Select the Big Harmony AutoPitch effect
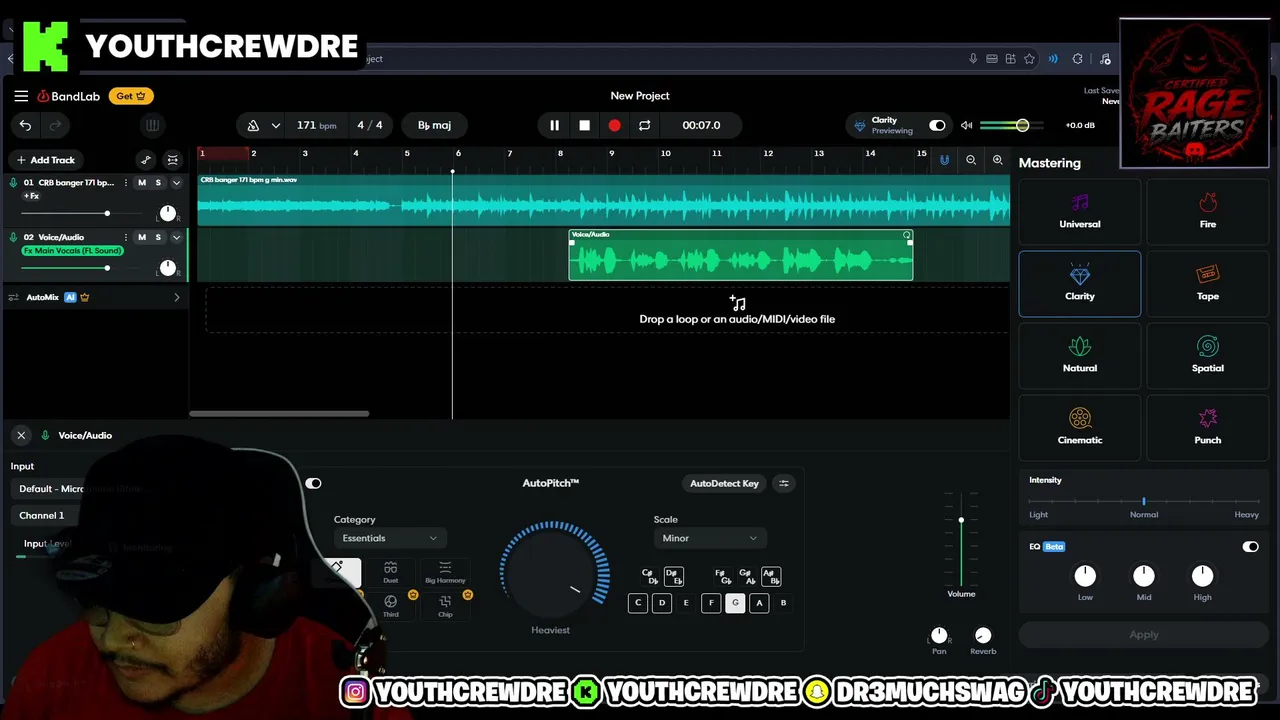This screenshot has width=1280, height=720. [x=445, y=573]
